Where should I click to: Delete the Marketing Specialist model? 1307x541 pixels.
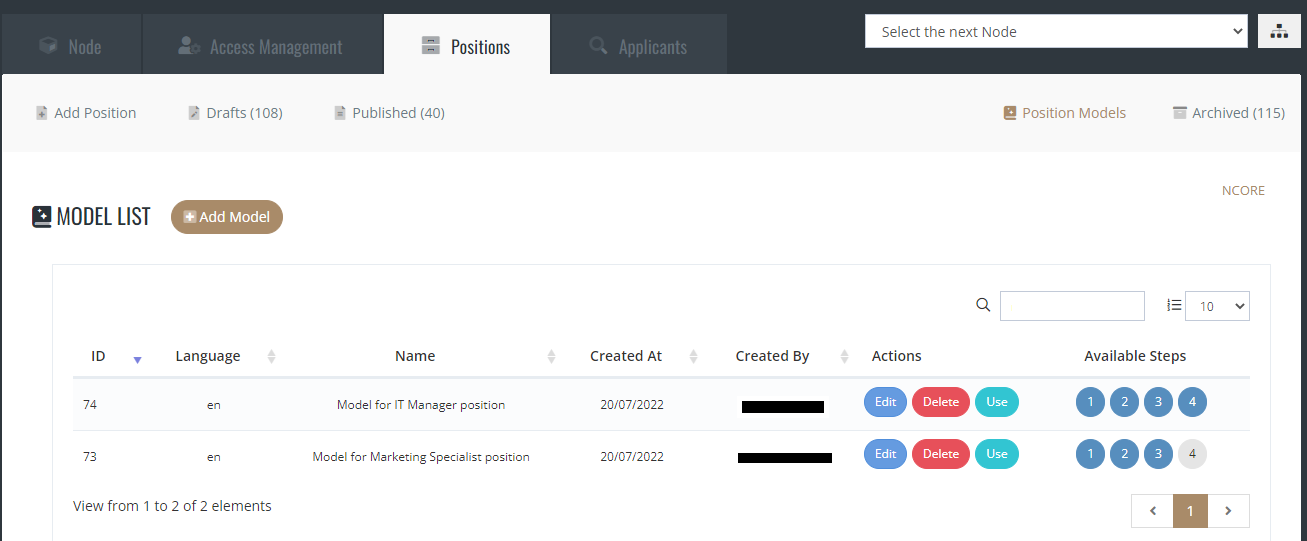941,454
